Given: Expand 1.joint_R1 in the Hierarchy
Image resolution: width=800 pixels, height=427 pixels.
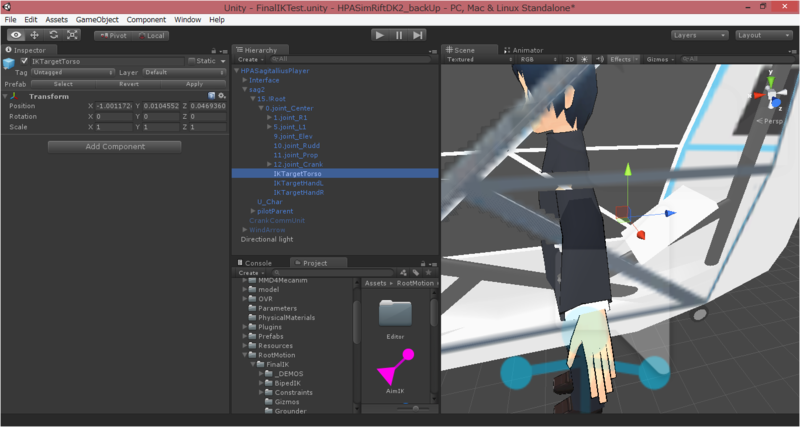Looking at the screenshot, I should click(x=269, y=117).
